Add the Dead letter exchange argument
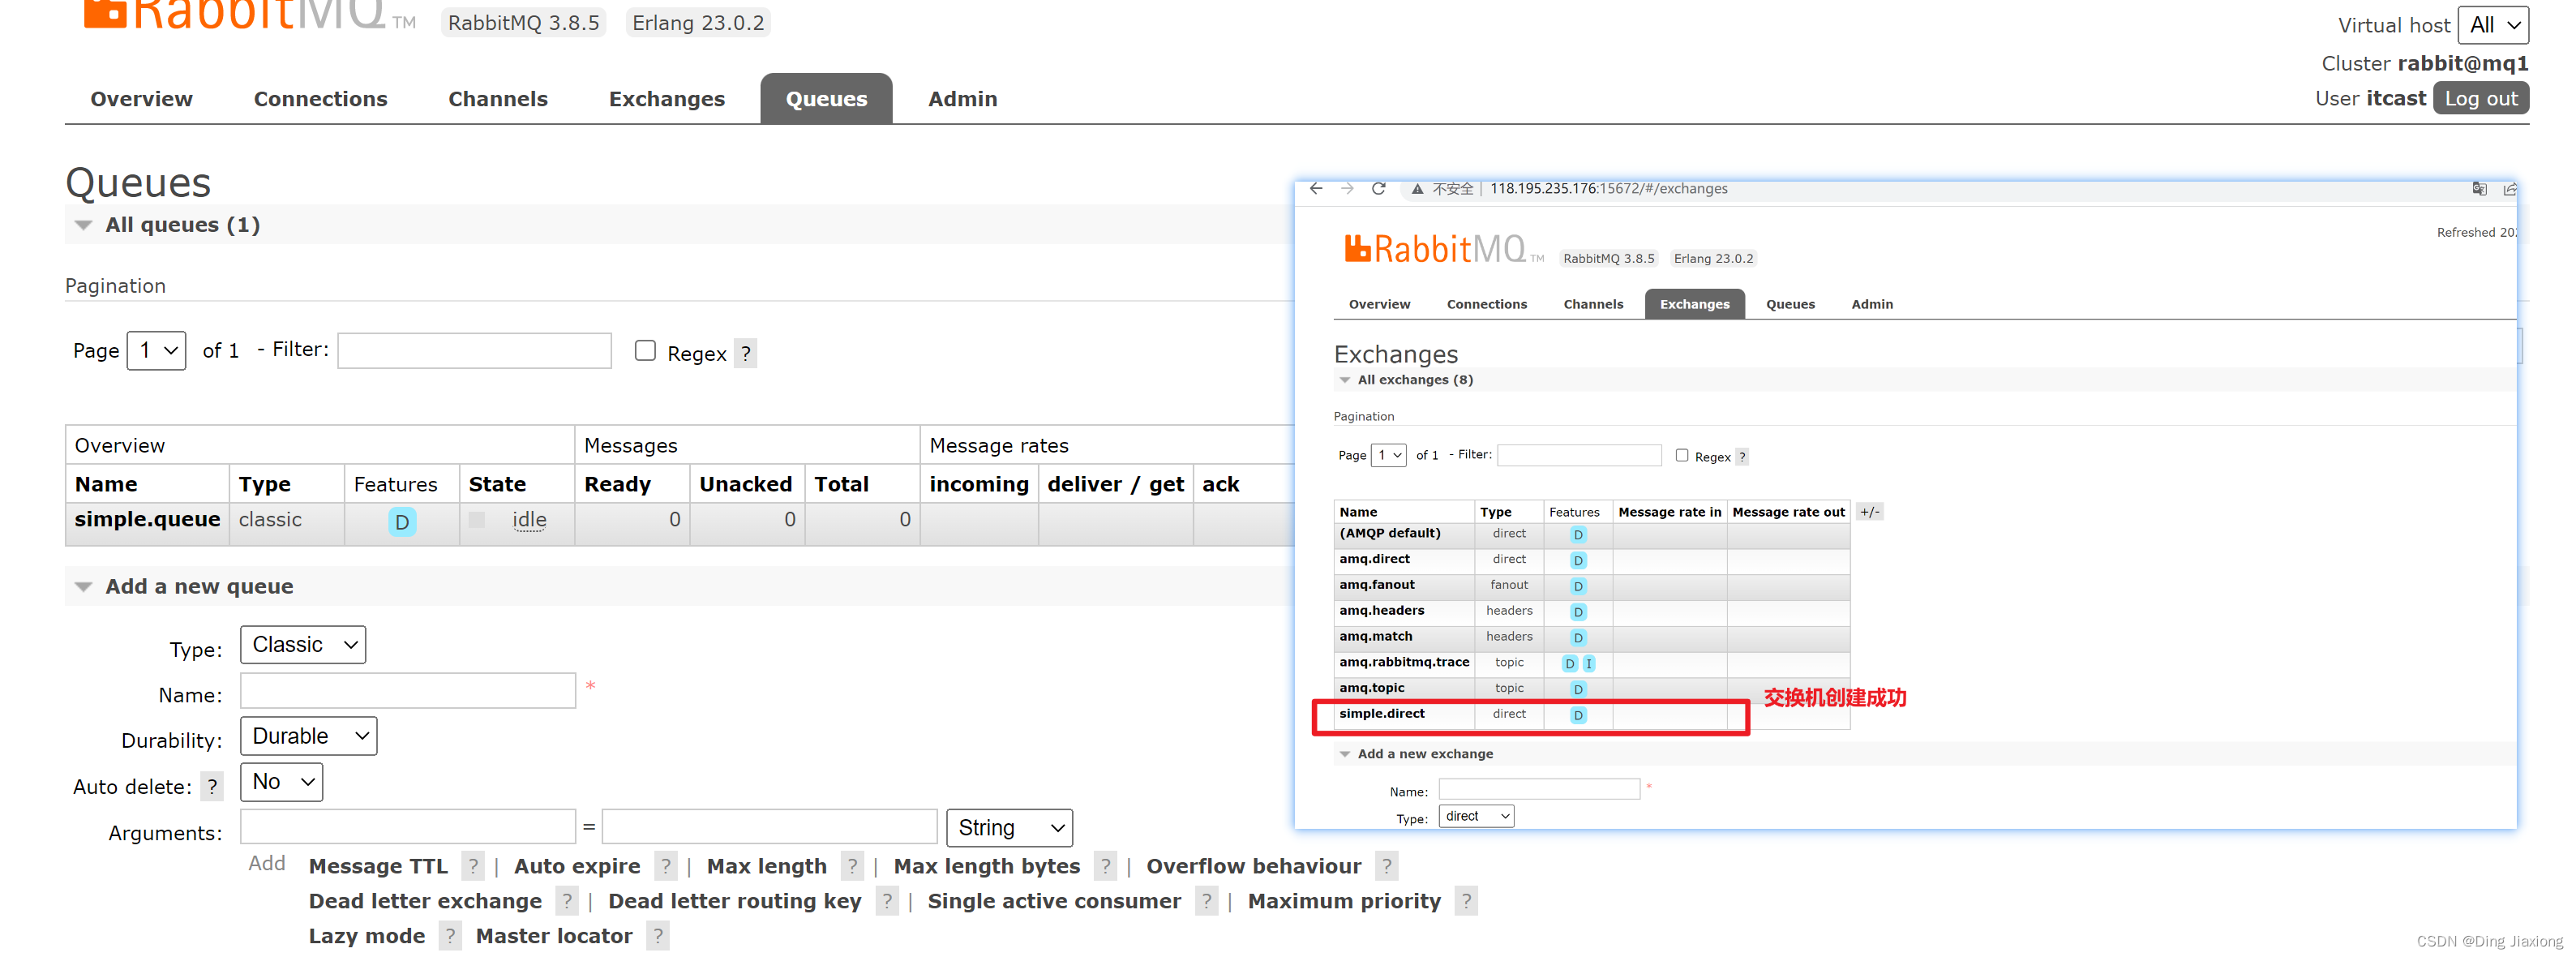Screen dimensions: 2576x957 pyautogui.click(x=425, y=901)
